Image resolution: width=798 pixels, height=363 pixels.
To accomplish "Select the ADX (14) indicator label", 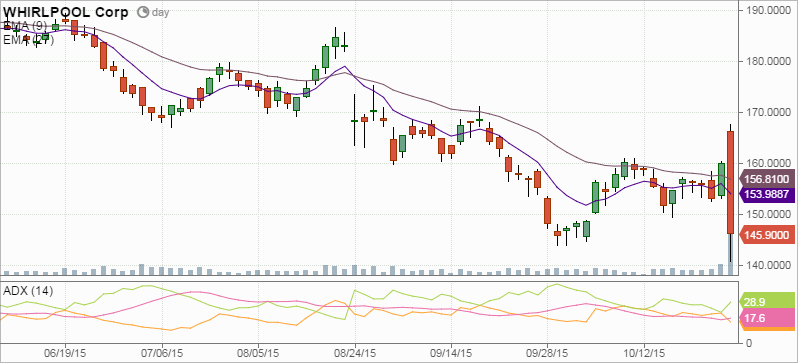I will coord(27,291).
